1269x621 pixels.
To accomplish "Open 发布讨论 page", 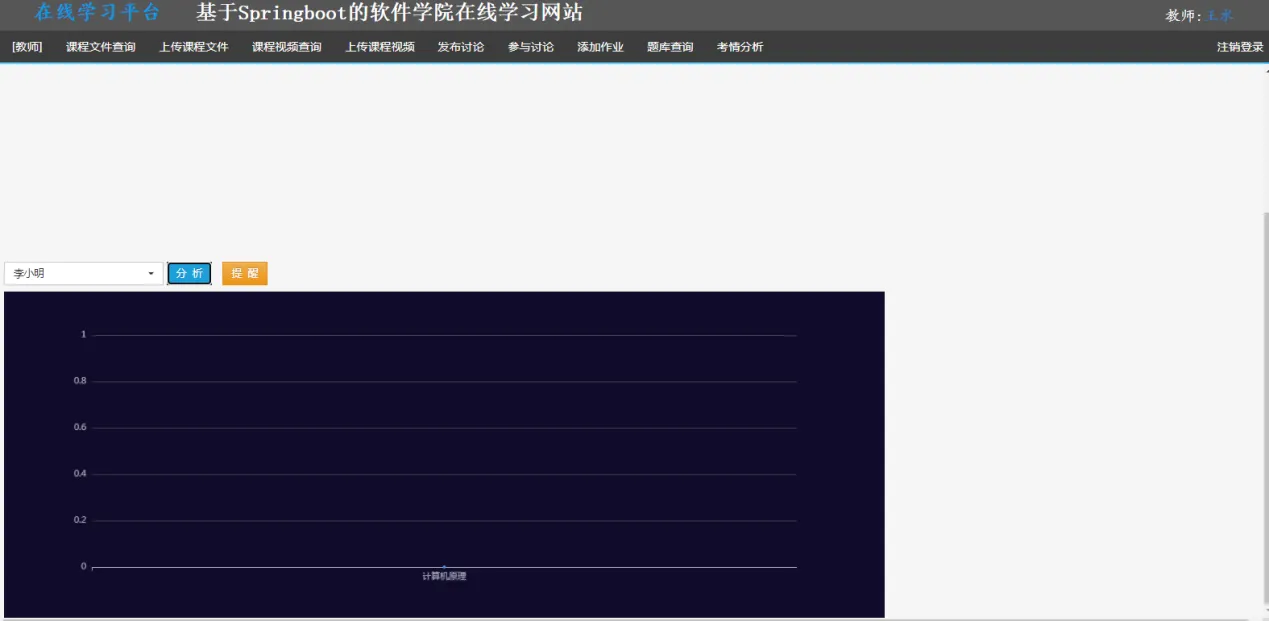I will point(461,47).
